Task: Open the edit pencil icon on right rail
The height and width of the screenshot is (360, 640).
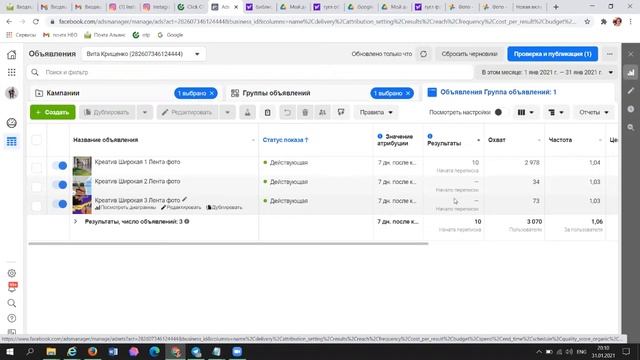Action: [631, 91]
